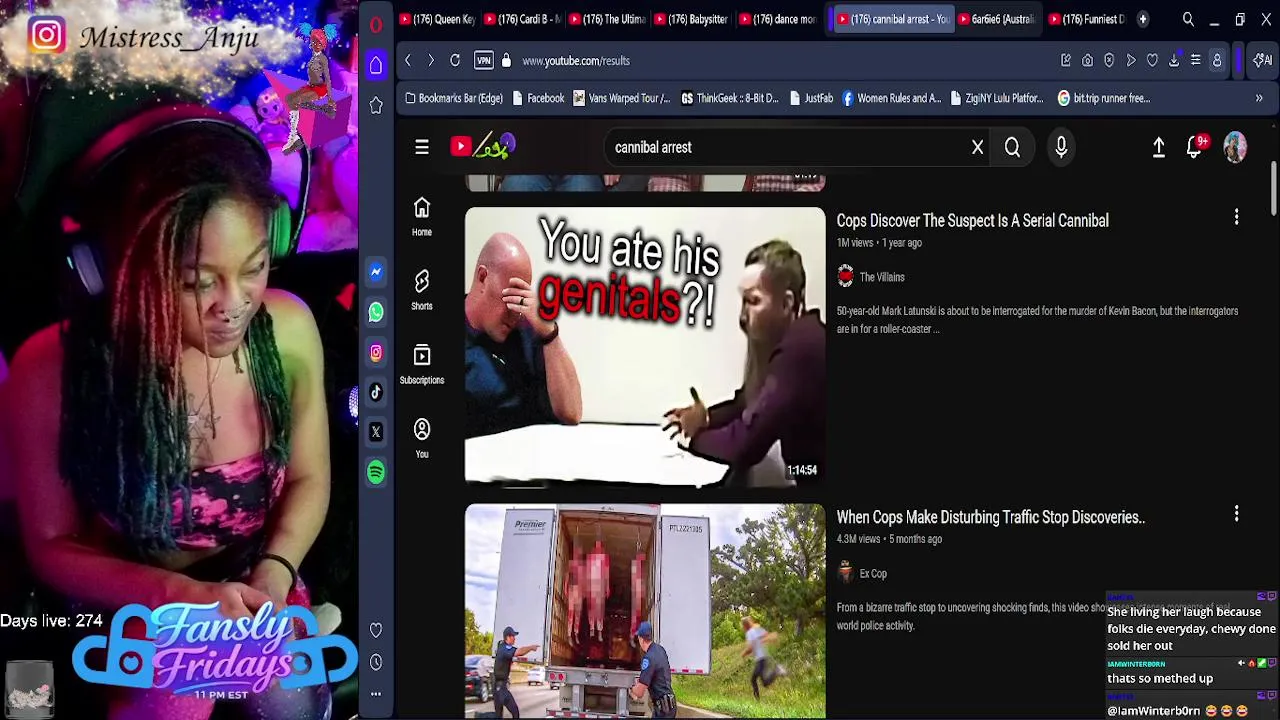Open Messenger in the Opera sidebar
The height and width of the screenshot is (720, 1280).
pos(376,272)
